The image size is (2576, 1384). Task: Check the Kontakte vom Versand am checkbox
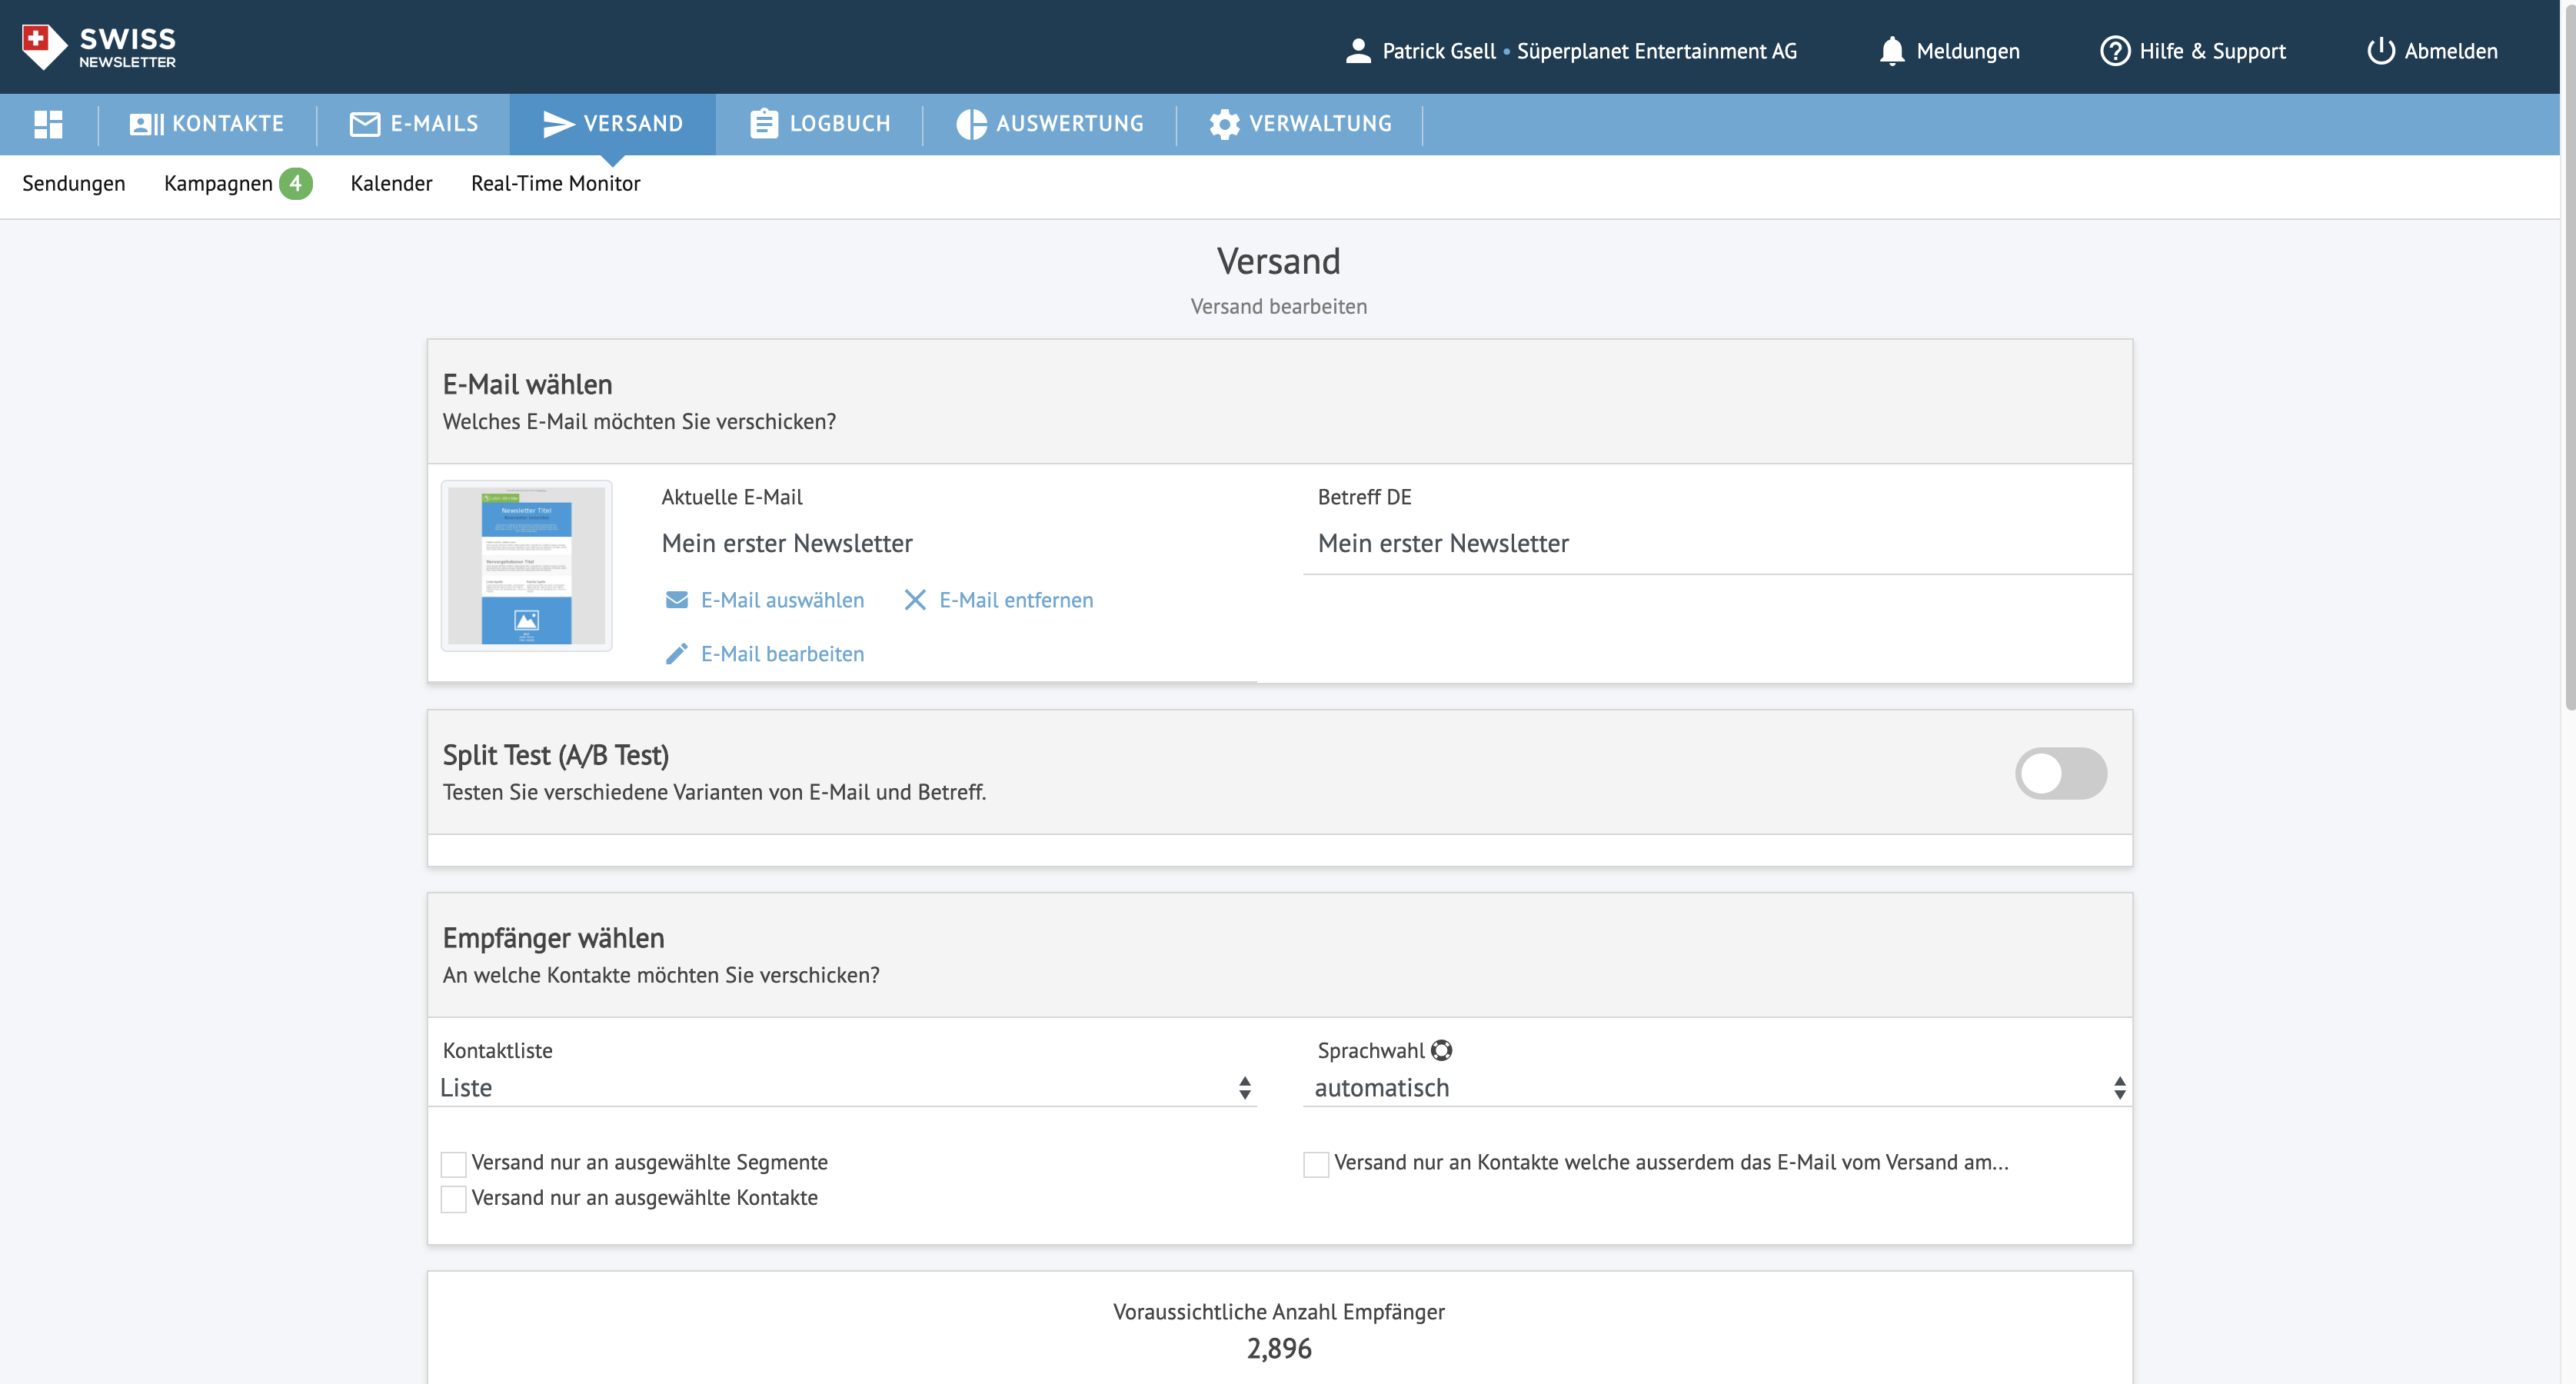[x=1316, y=1164]
